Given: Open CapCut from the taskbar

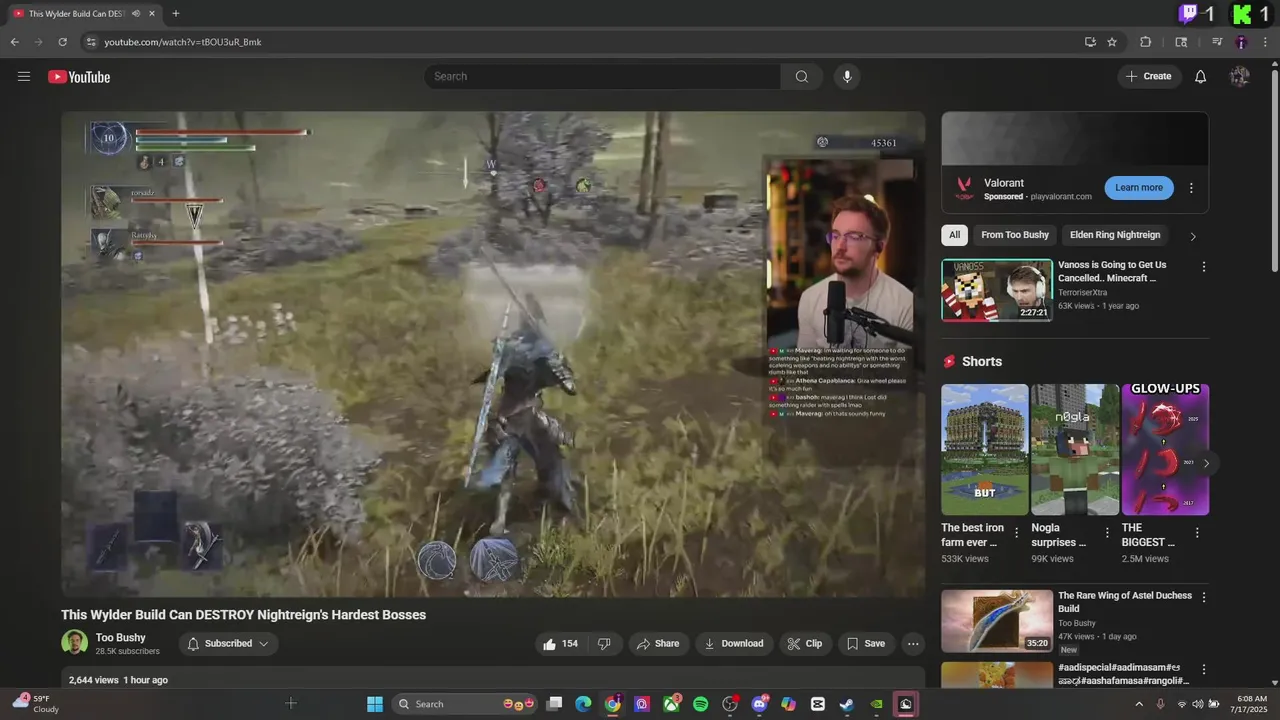Looking at the screenshot, I should 818,704.
